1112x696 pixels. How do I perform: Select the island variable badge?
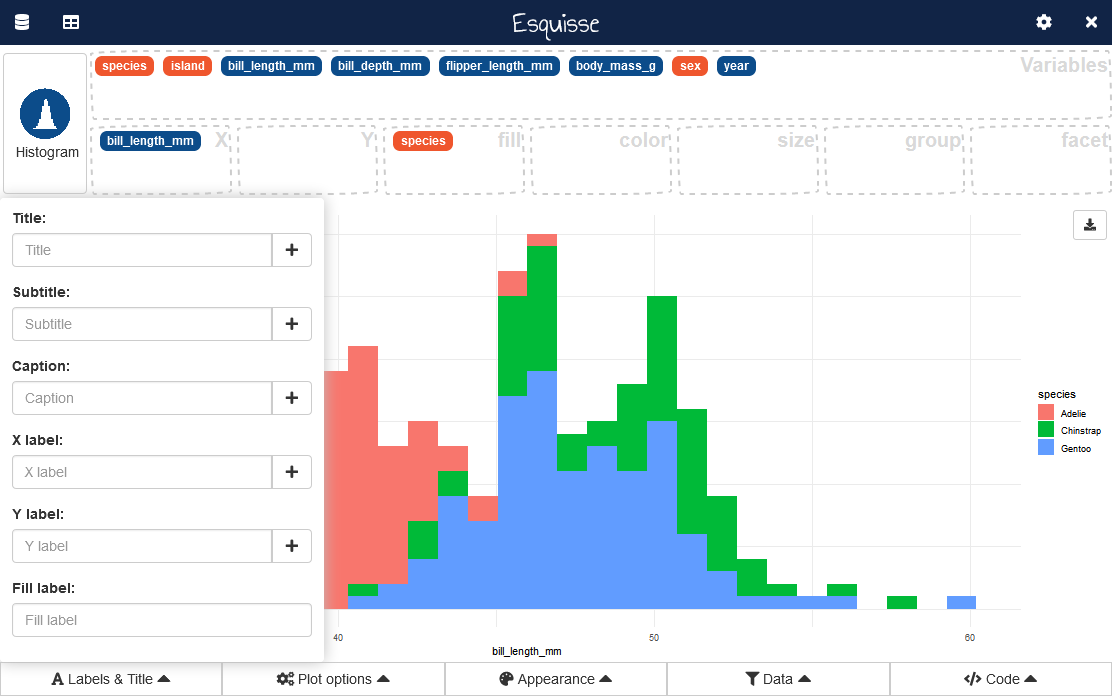[187, 66]
